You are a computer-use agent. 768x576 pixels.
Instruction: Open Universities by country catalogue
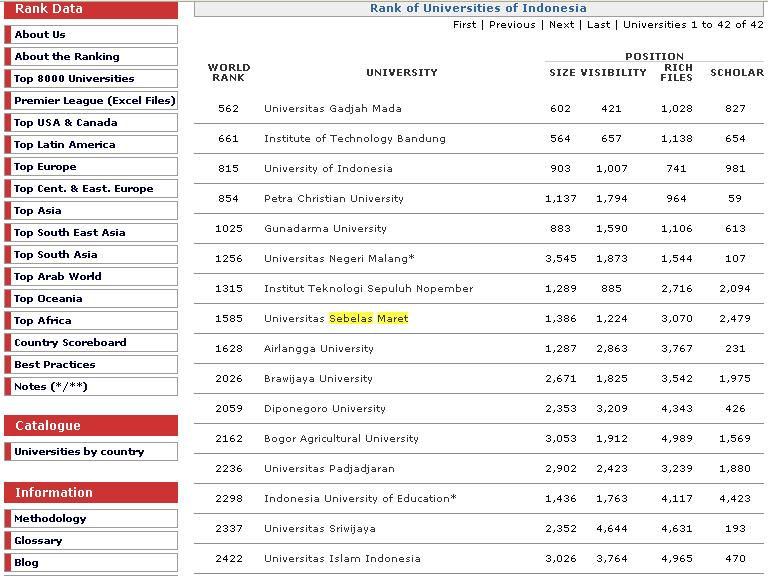[91, 452]
